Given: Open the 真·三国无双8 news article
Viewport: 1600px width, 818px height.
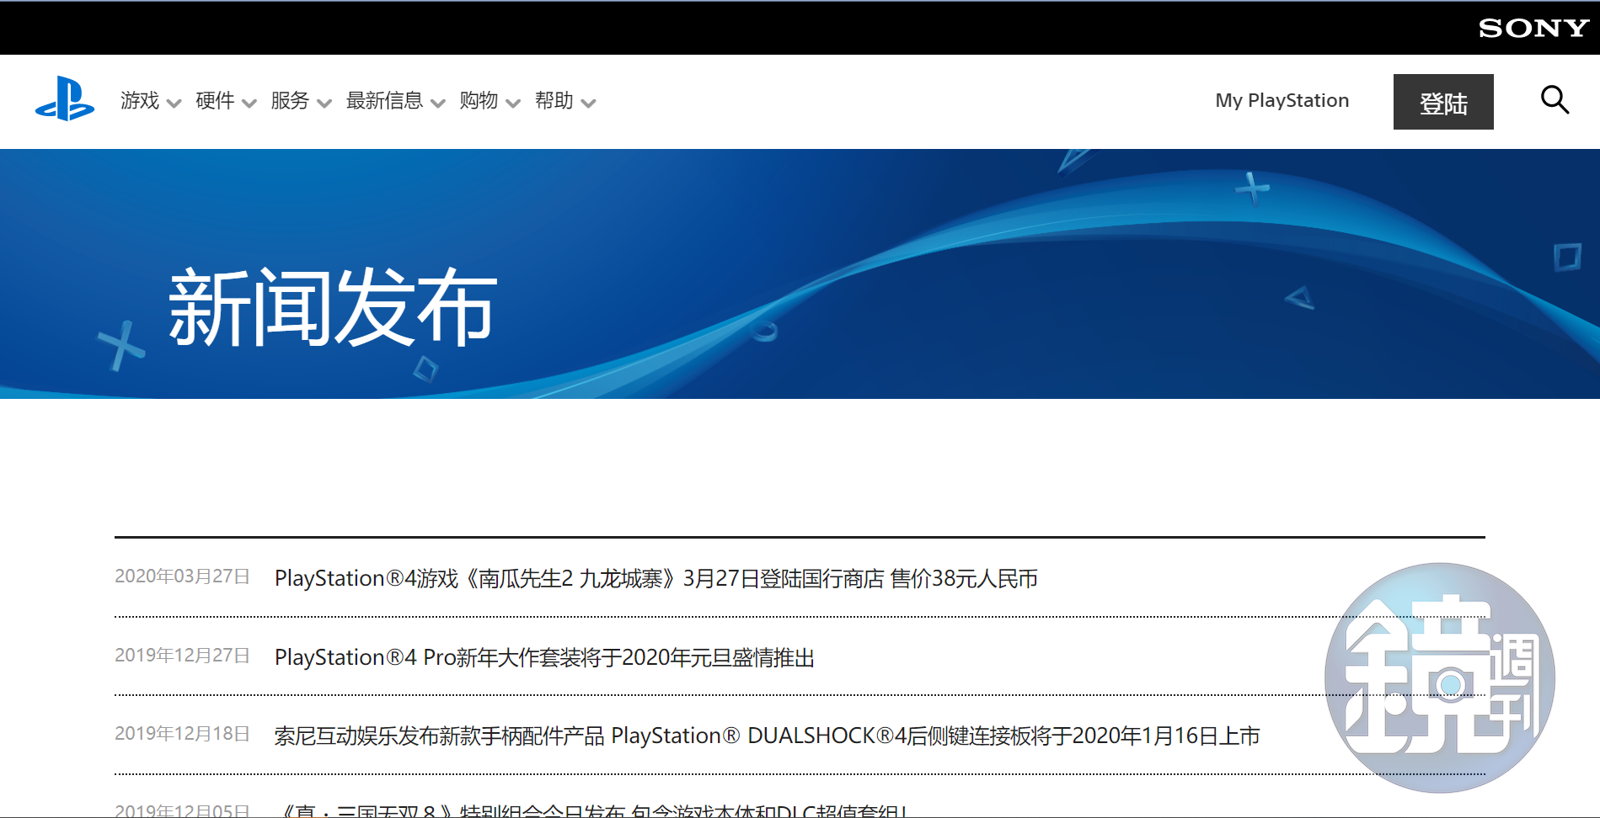Looking at the screenshot, I should pos(590,809).
